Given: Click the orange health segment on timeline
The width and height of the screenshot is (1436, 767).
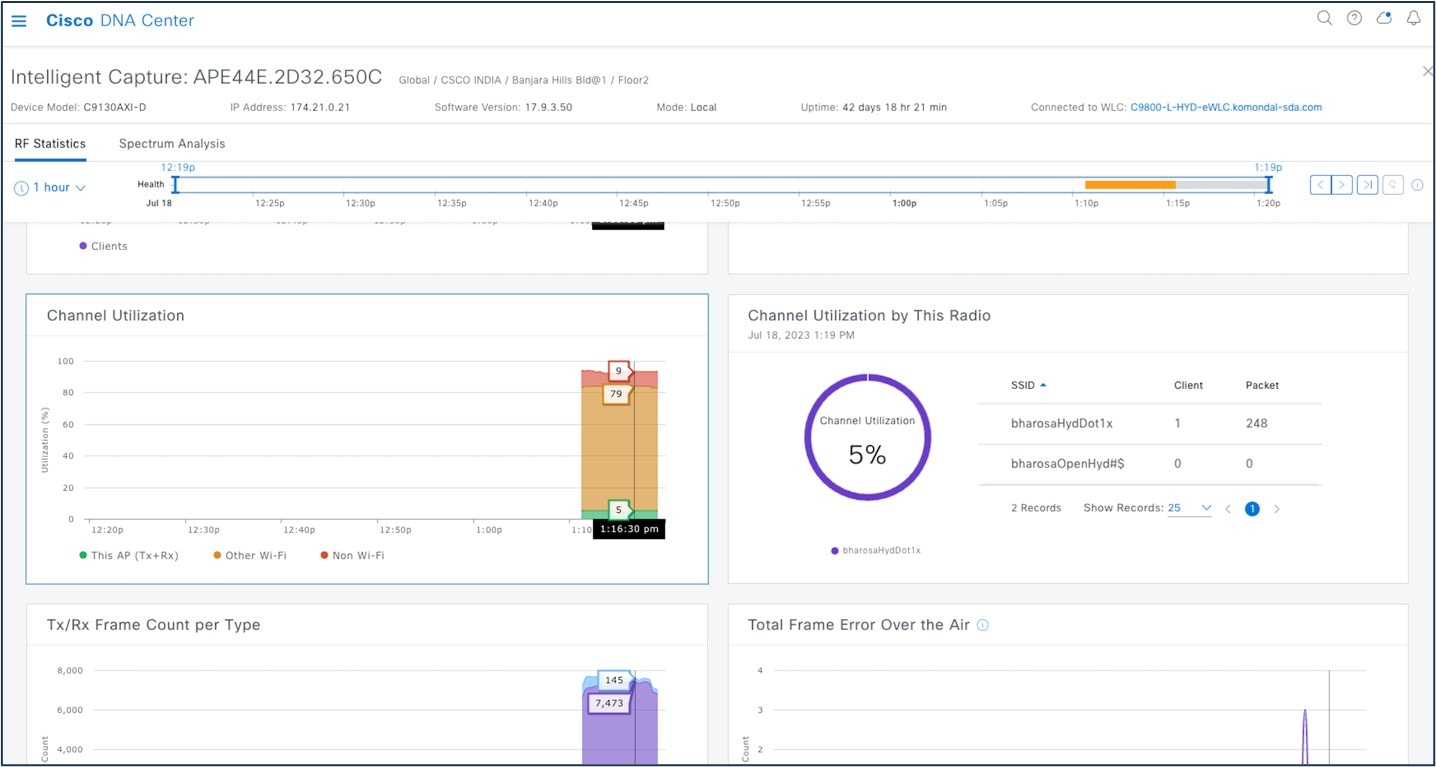Looking at the screenshot, I should coord(1130,185).
